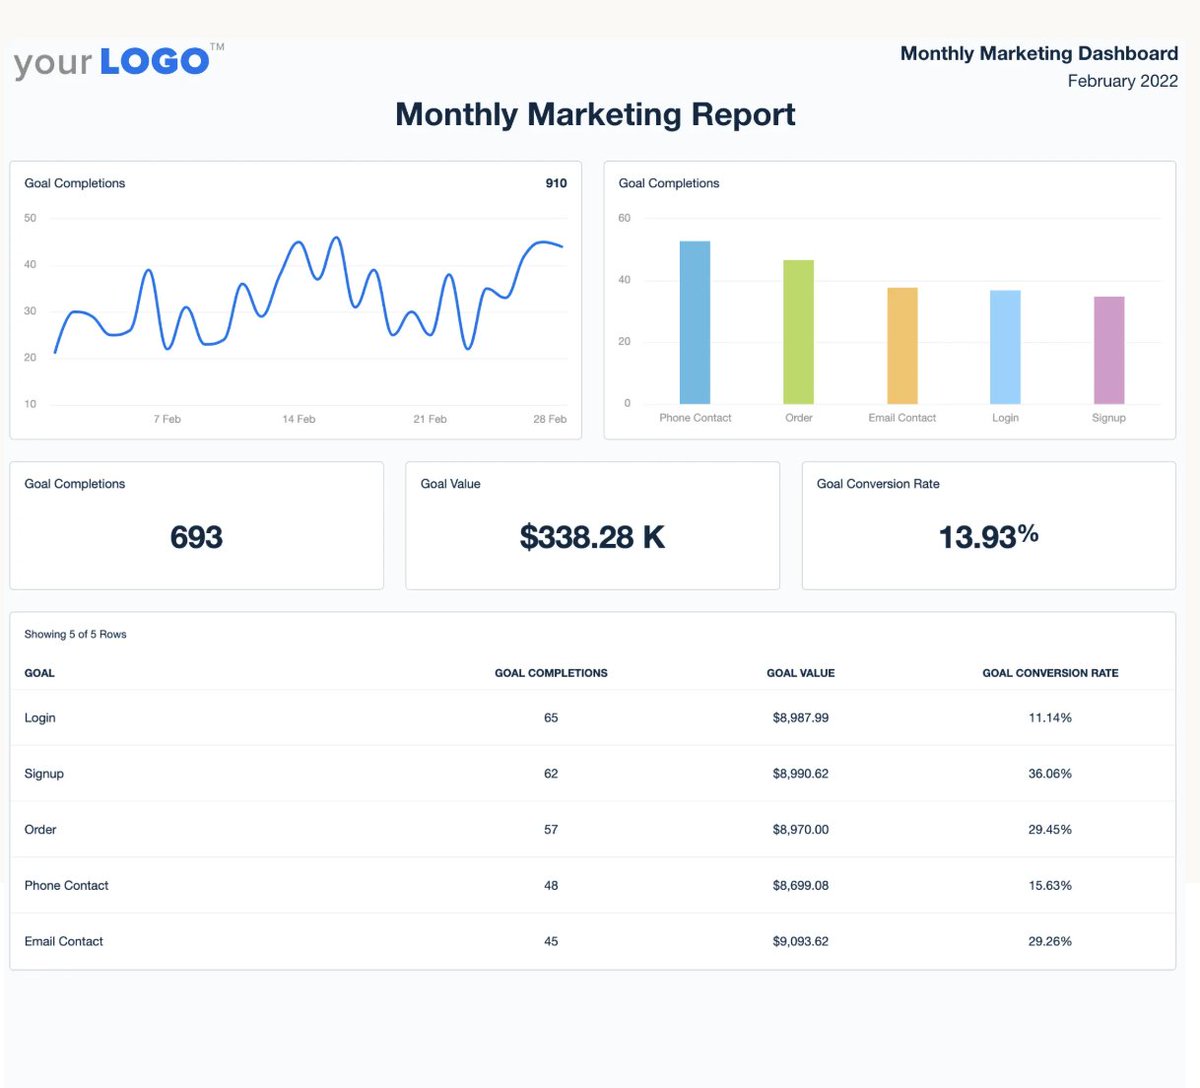
Task: Click the February 2022 date label
Action: (x=1123, y=81)
